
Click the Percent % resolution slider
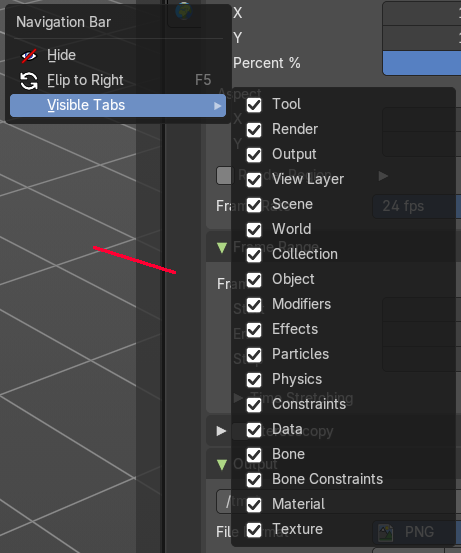(422, 63)
